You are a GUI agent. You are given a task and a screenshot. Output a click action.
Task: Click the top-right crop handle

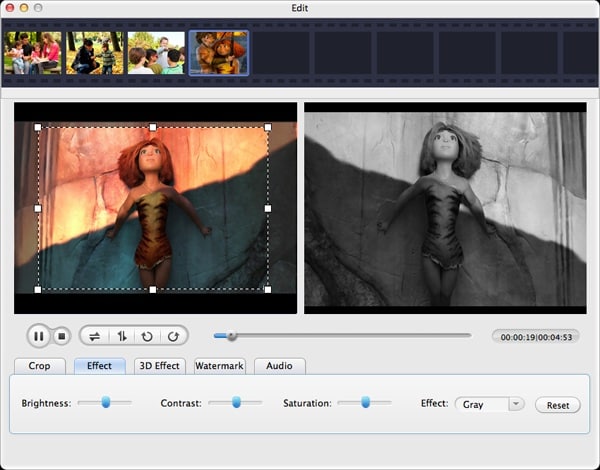268,127
